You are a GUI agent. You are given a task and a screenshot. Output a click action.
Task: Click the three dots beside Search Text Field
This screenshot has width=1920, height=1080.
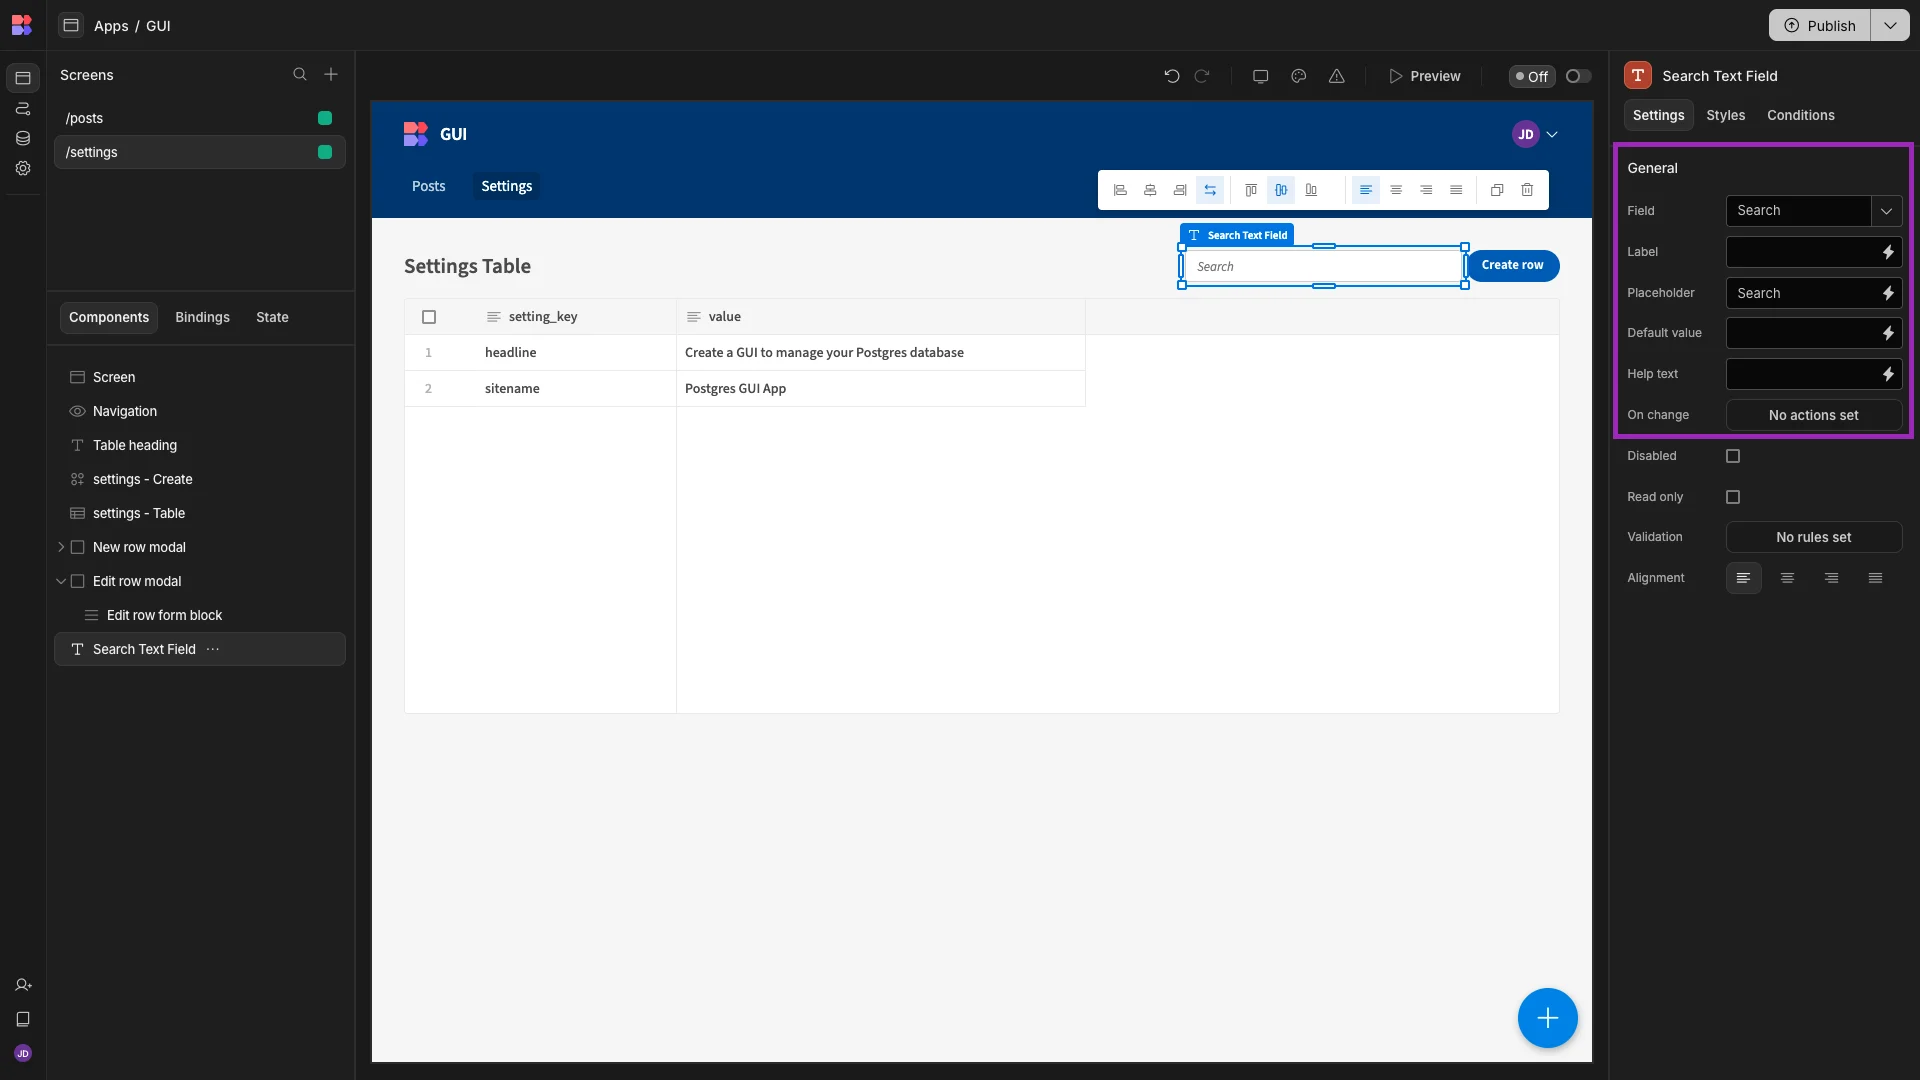tap(213, 649)
